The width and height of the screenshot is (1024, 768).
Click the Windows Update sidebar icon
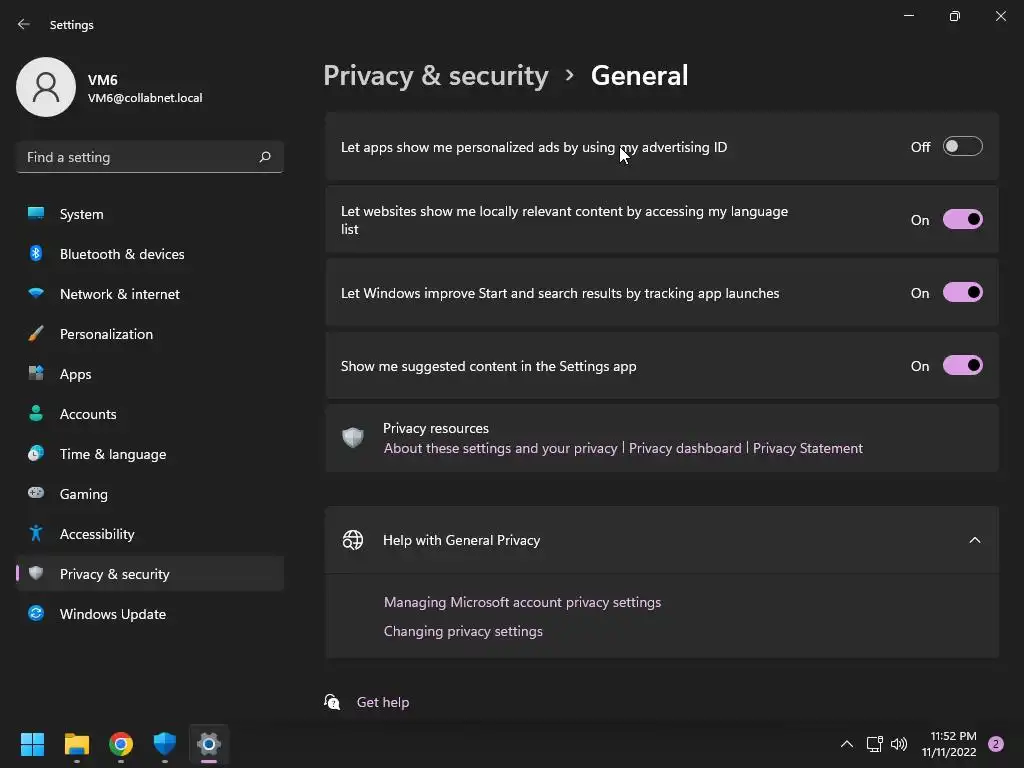(x=36, y=614)
